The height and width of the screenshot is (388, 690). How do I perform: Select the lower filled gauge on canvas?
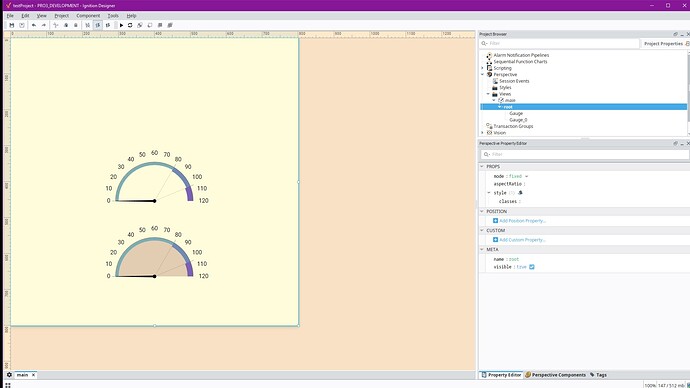[157, 253]
